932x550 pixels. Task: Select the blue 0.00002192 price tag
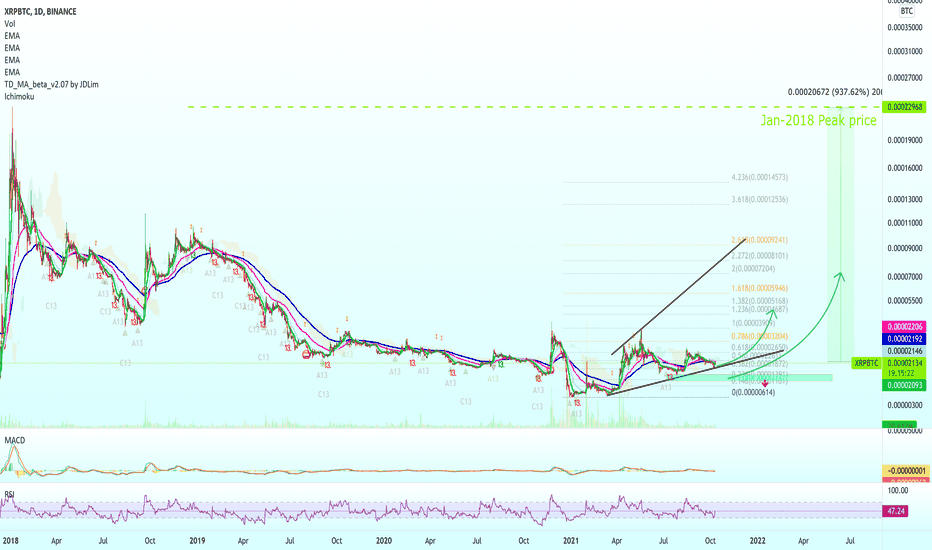point(905,339)
